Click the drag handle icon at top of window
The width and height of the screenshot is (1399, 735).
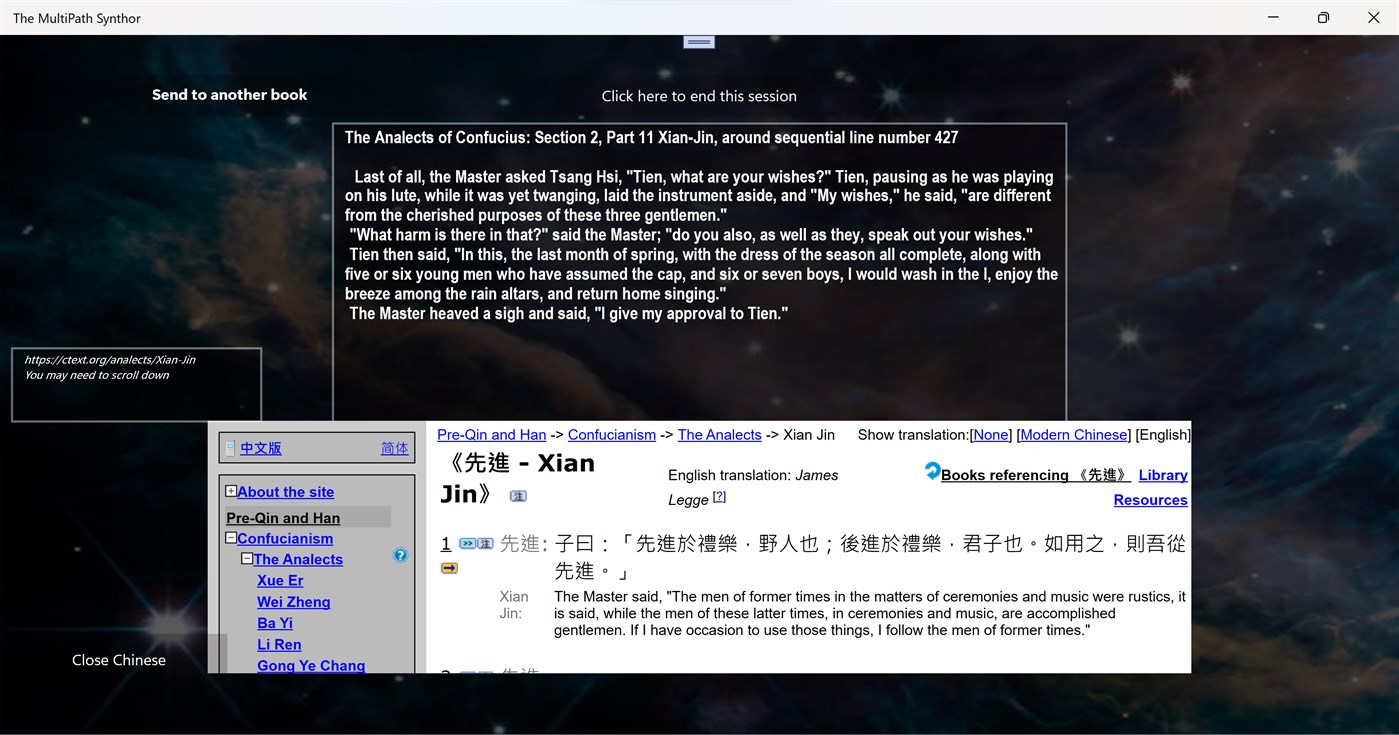[x=698, y=41]
